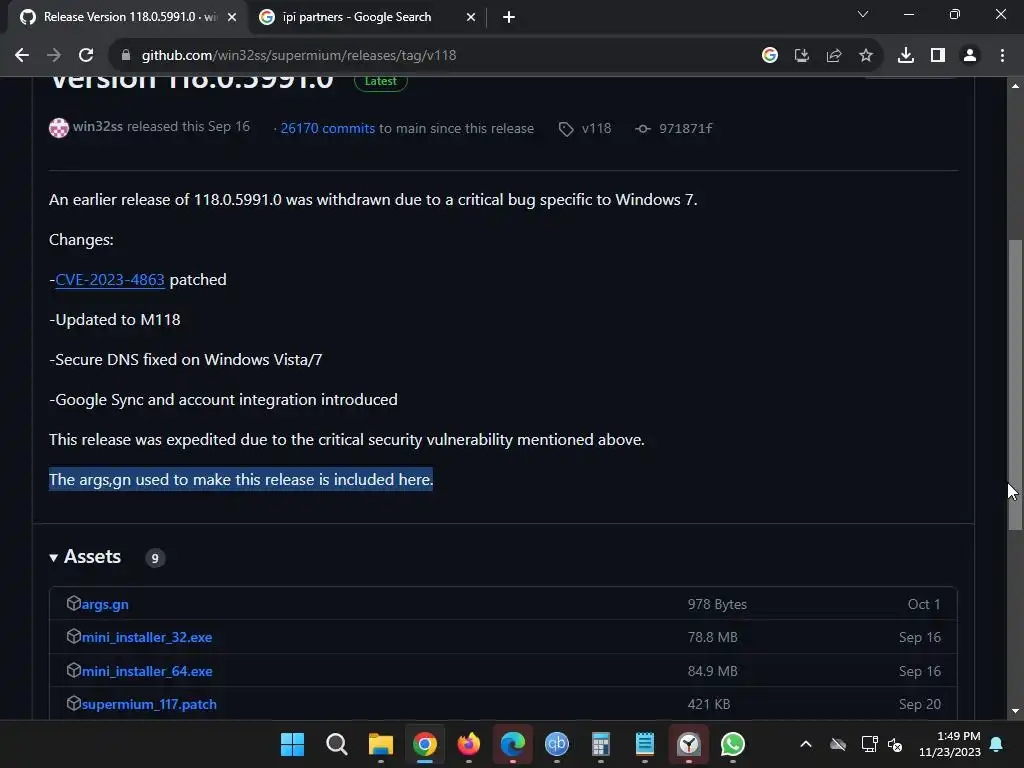Open the CVE-2023-4863 link
1024x768 pixels.
pyautogui.click(x=110, y=280)
